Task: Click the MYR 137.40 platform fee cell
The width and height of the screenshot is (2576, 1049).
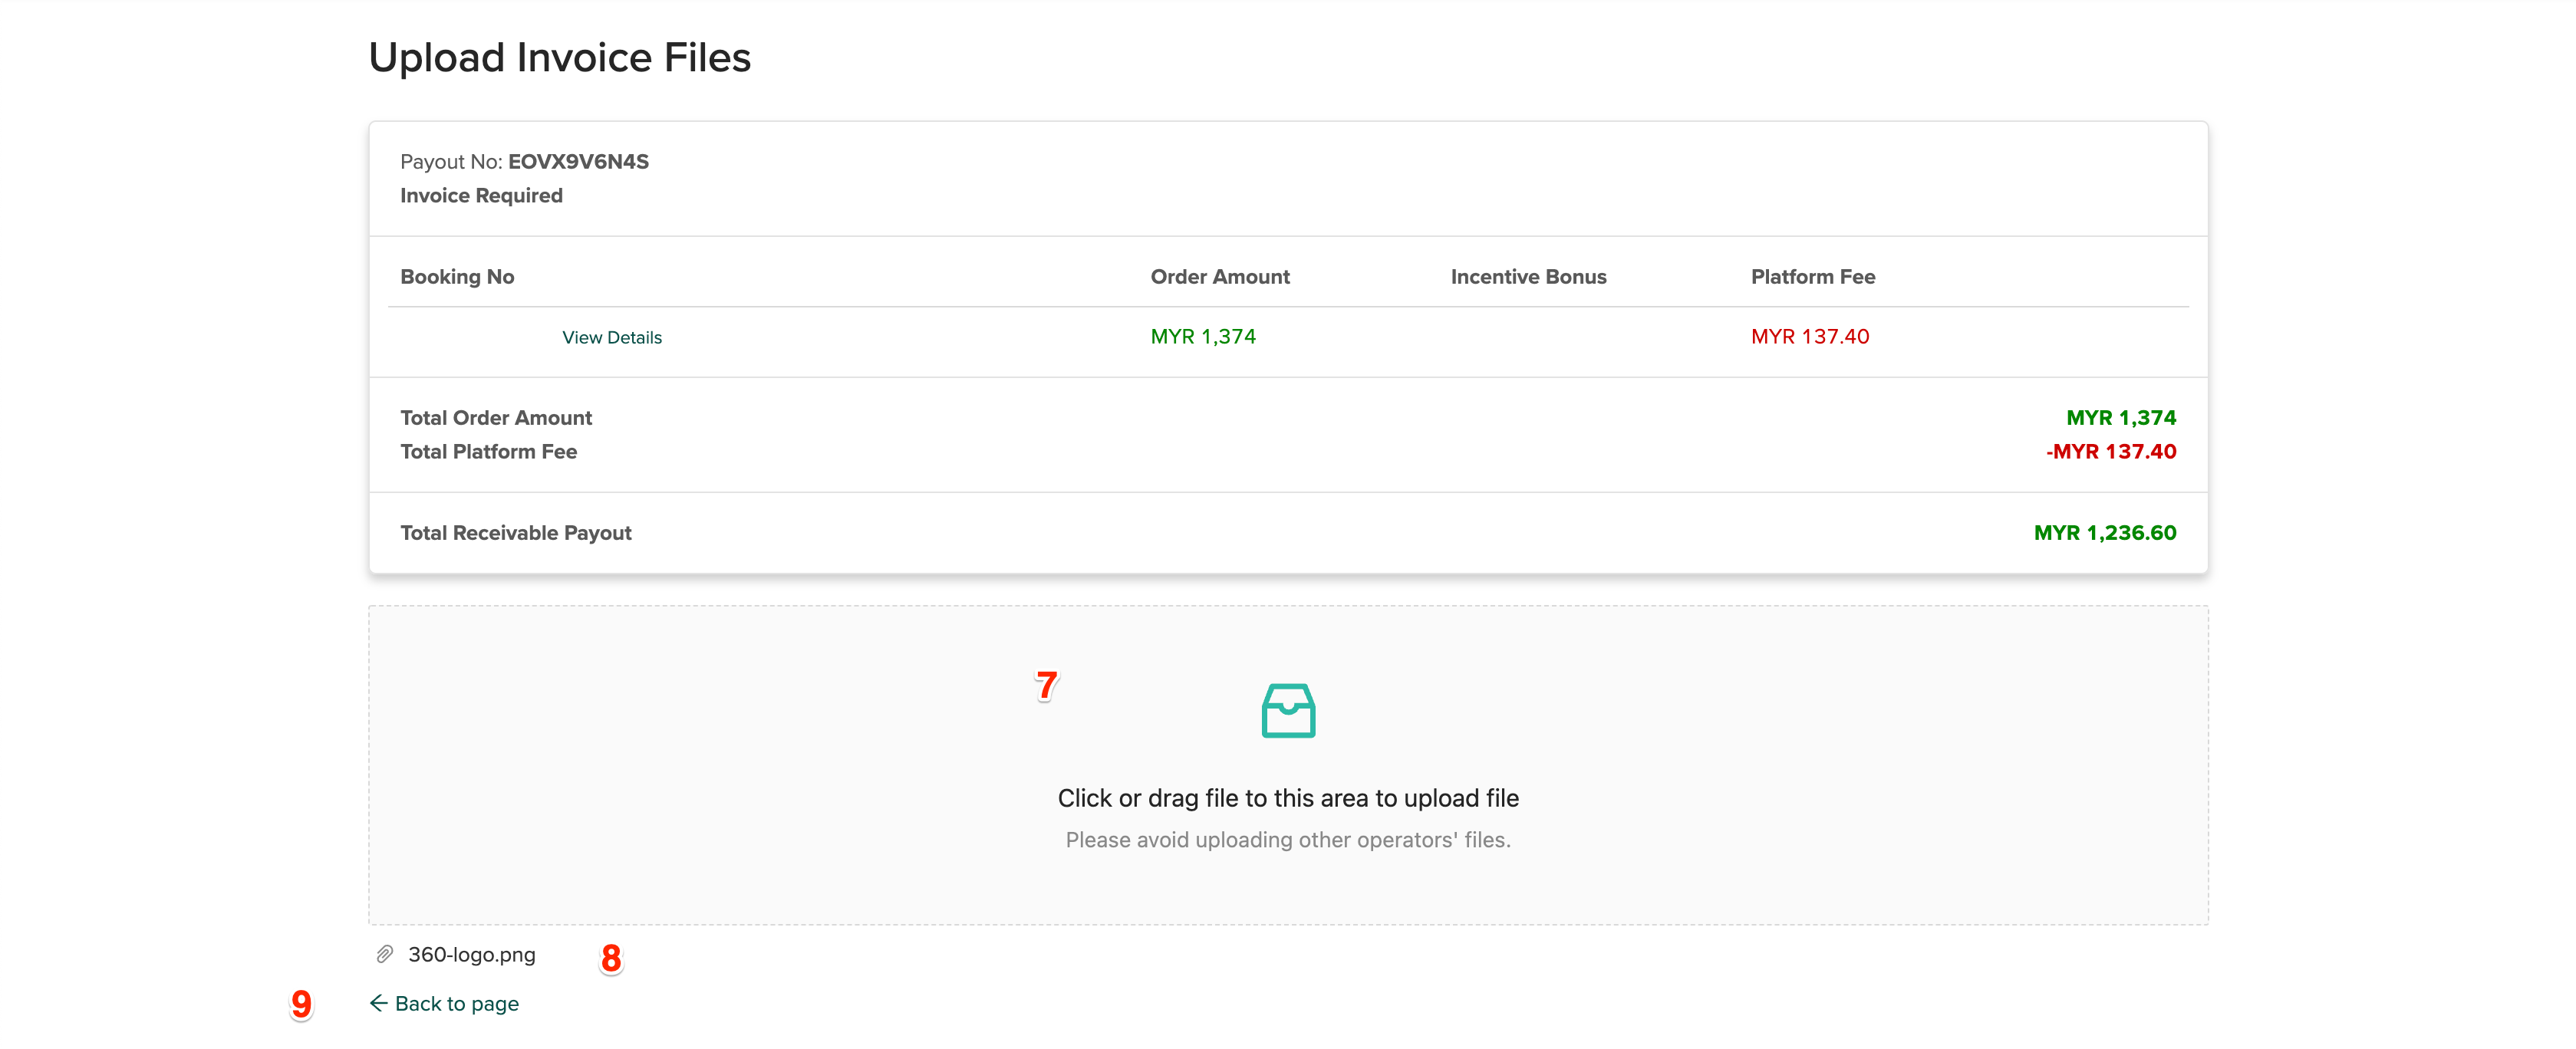Action: pos(1809,337)
